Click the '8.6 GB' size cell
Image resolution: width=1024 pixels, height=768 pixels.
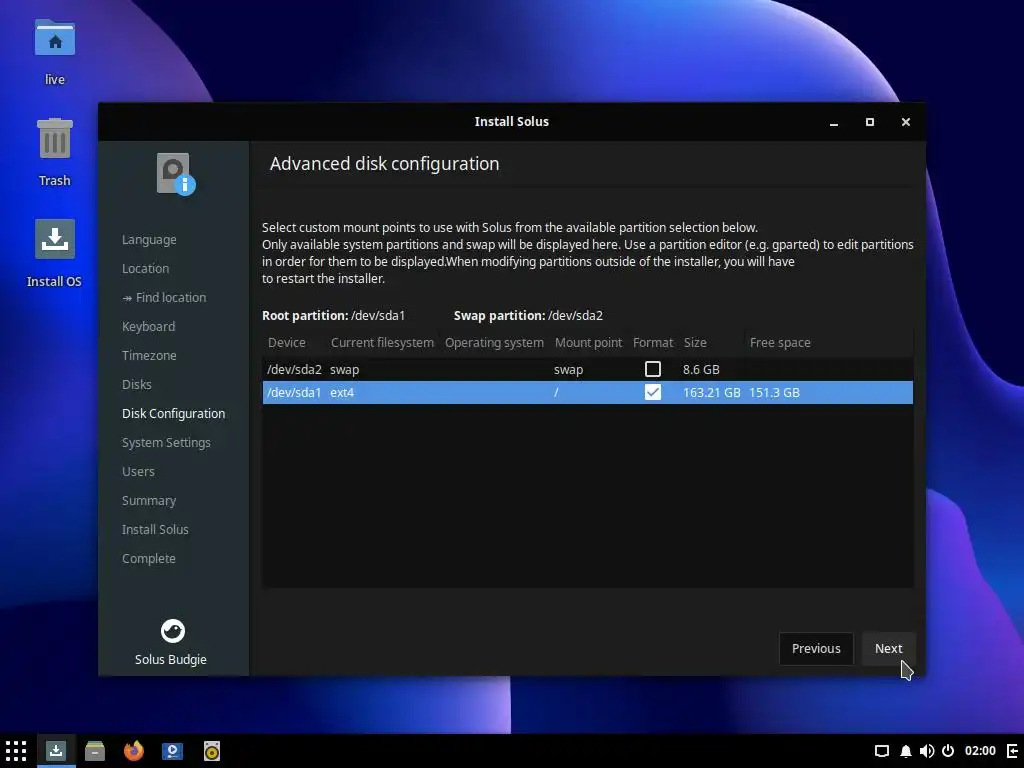pyautogui.click(x=701, y=369)
